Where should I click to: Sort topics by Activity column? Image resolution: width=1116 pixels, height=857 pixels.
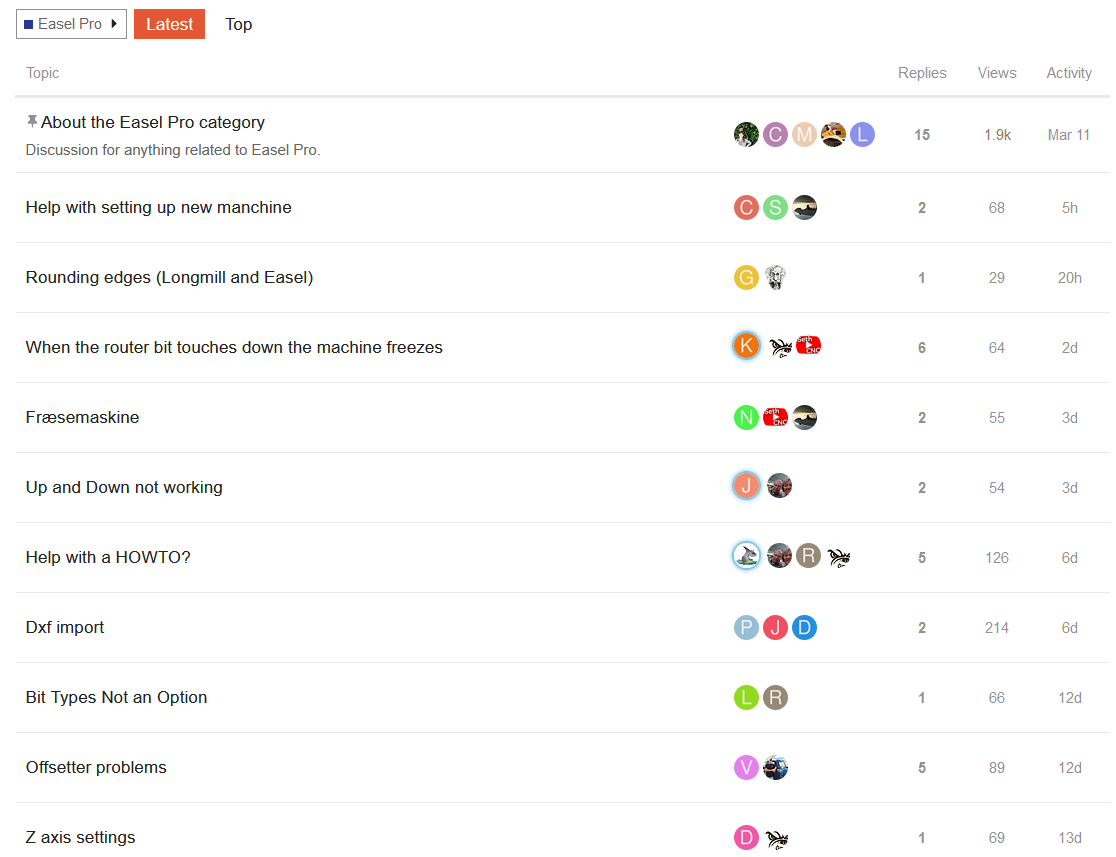1068,73
